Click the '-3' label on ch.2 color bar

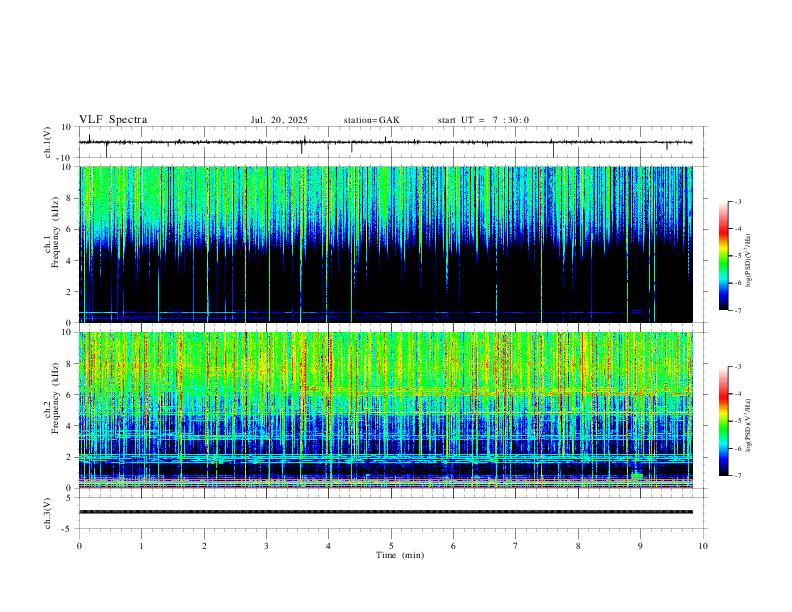[738, 367]
